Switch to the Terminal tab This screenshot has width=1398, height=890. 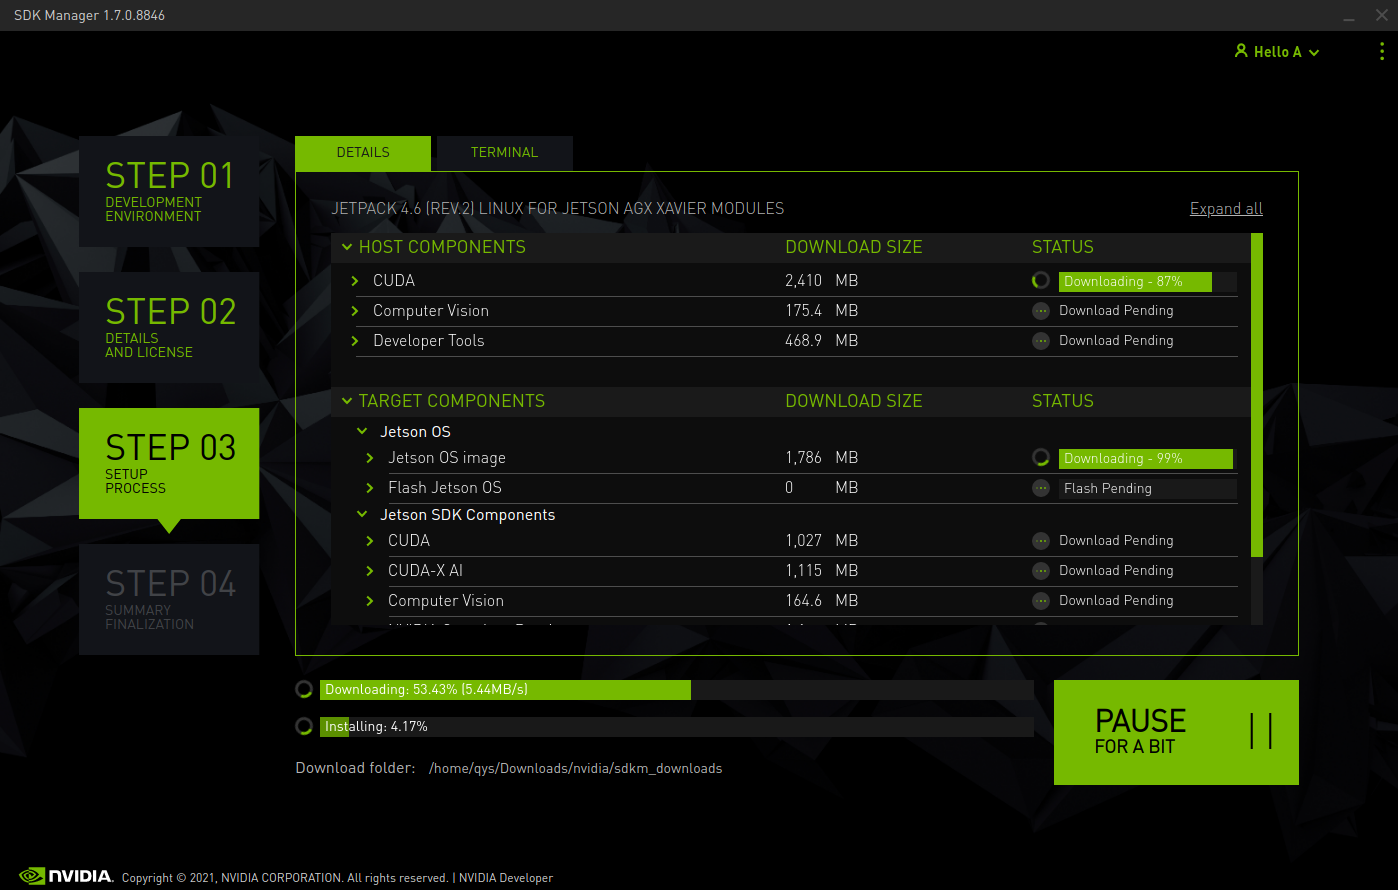505,153
